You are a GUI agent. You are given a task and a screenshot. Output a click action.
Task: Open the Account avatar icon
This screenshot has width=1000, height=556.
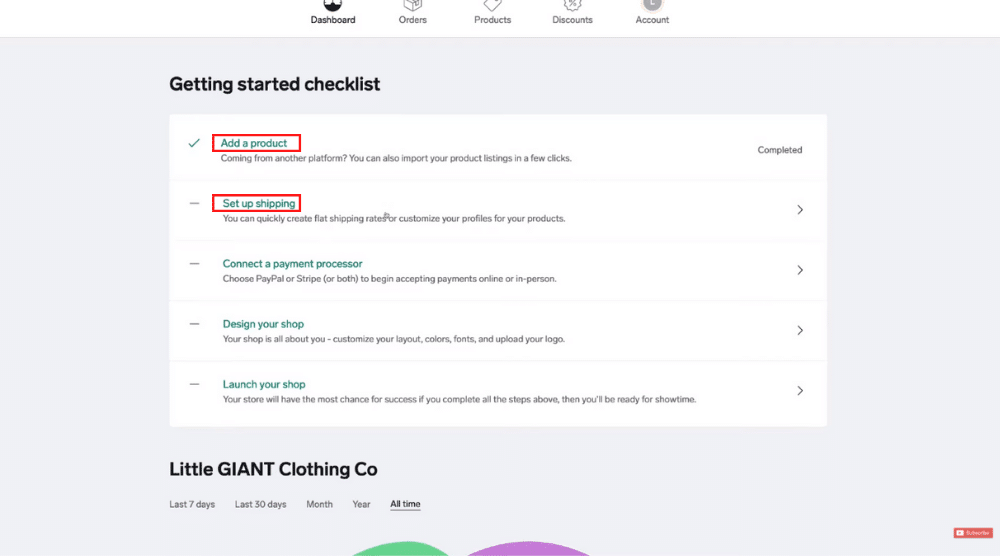pos(652,5)
